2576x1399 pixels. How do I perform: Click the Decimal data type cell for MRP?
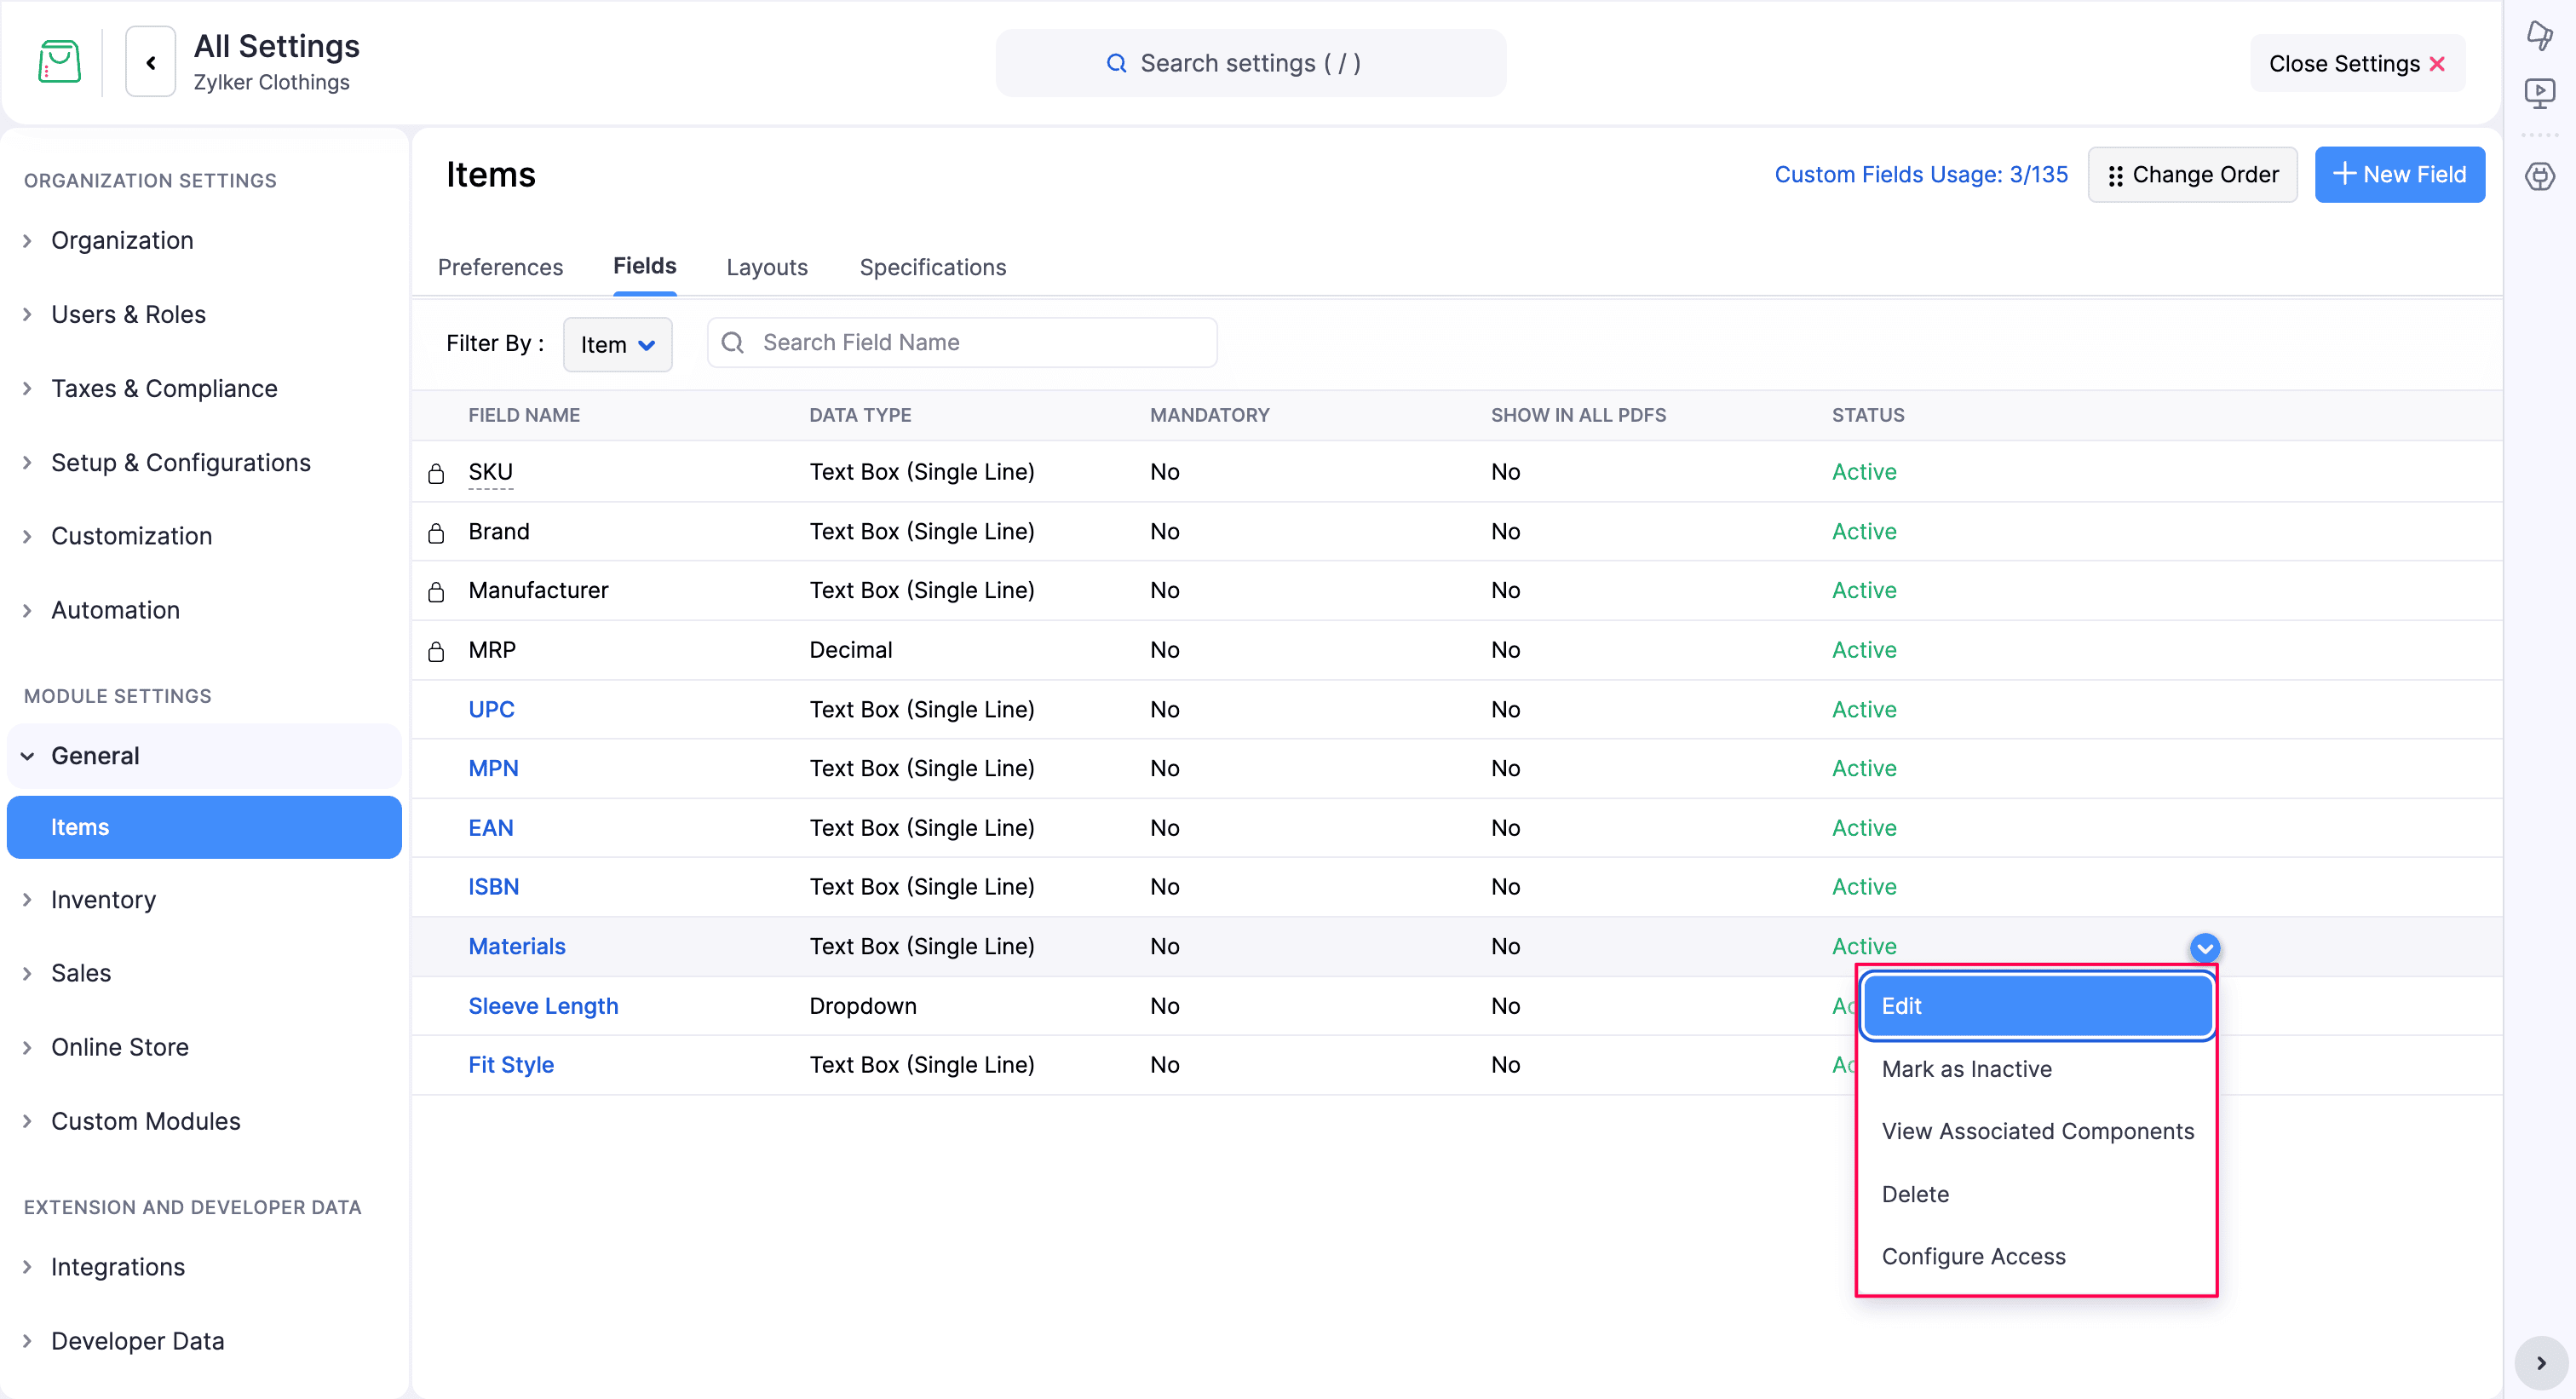850,650
